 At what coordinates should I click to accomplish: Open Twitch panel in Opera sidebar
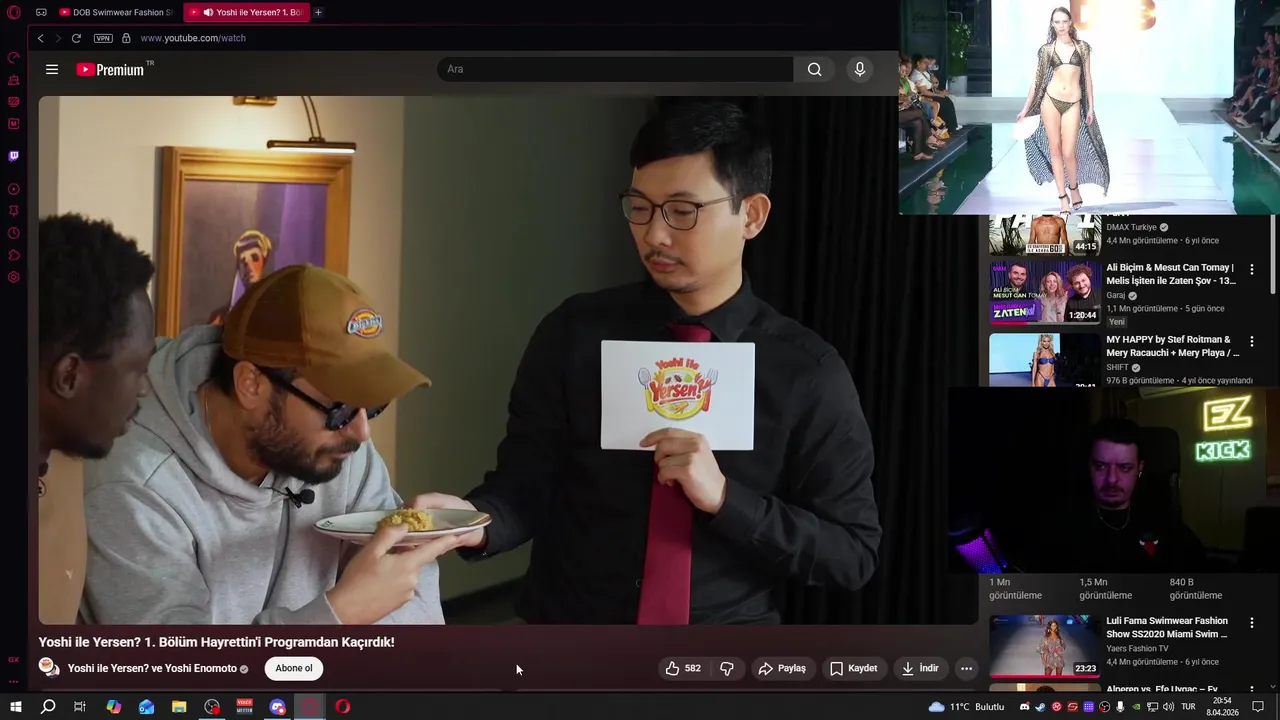[x=14, y=156]
